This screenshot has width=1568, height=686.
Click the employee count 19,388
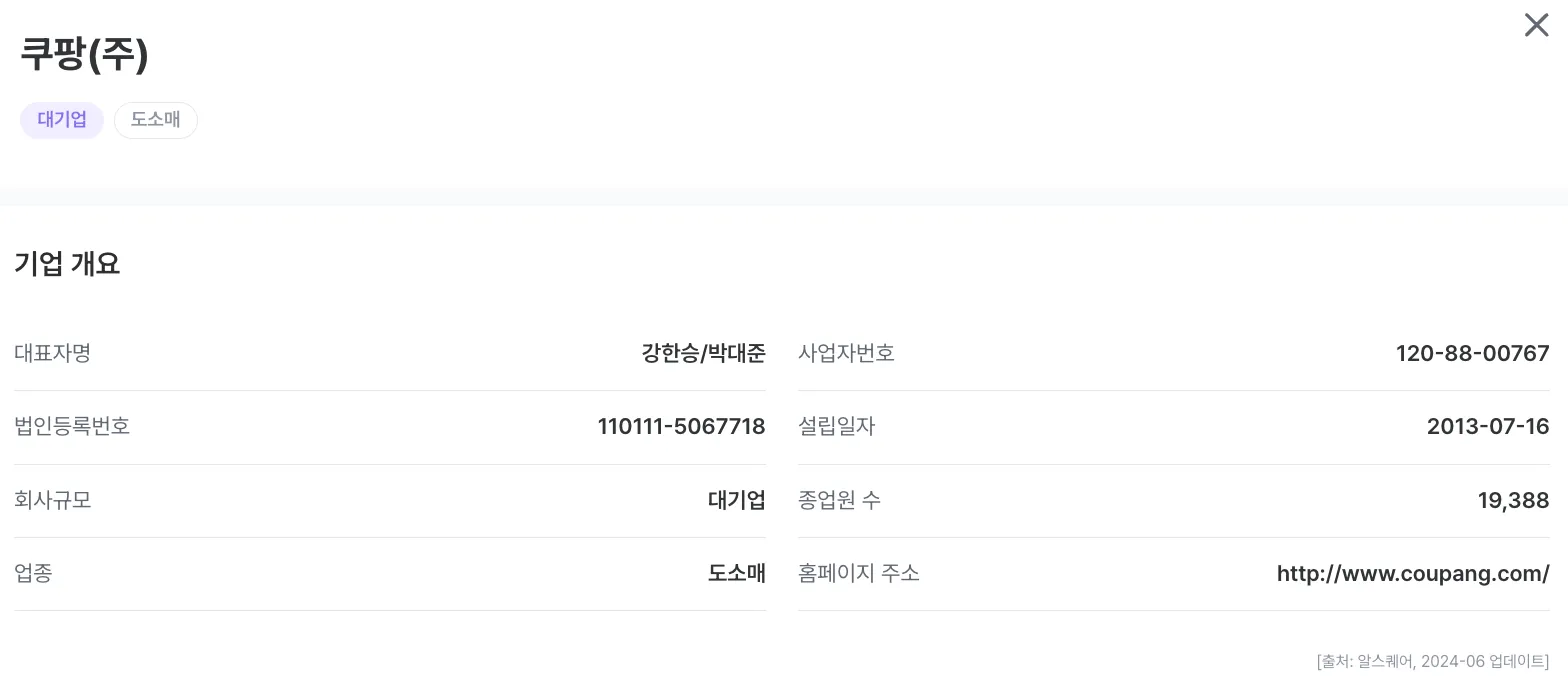pyautogui.click(x=1513, y=500)
